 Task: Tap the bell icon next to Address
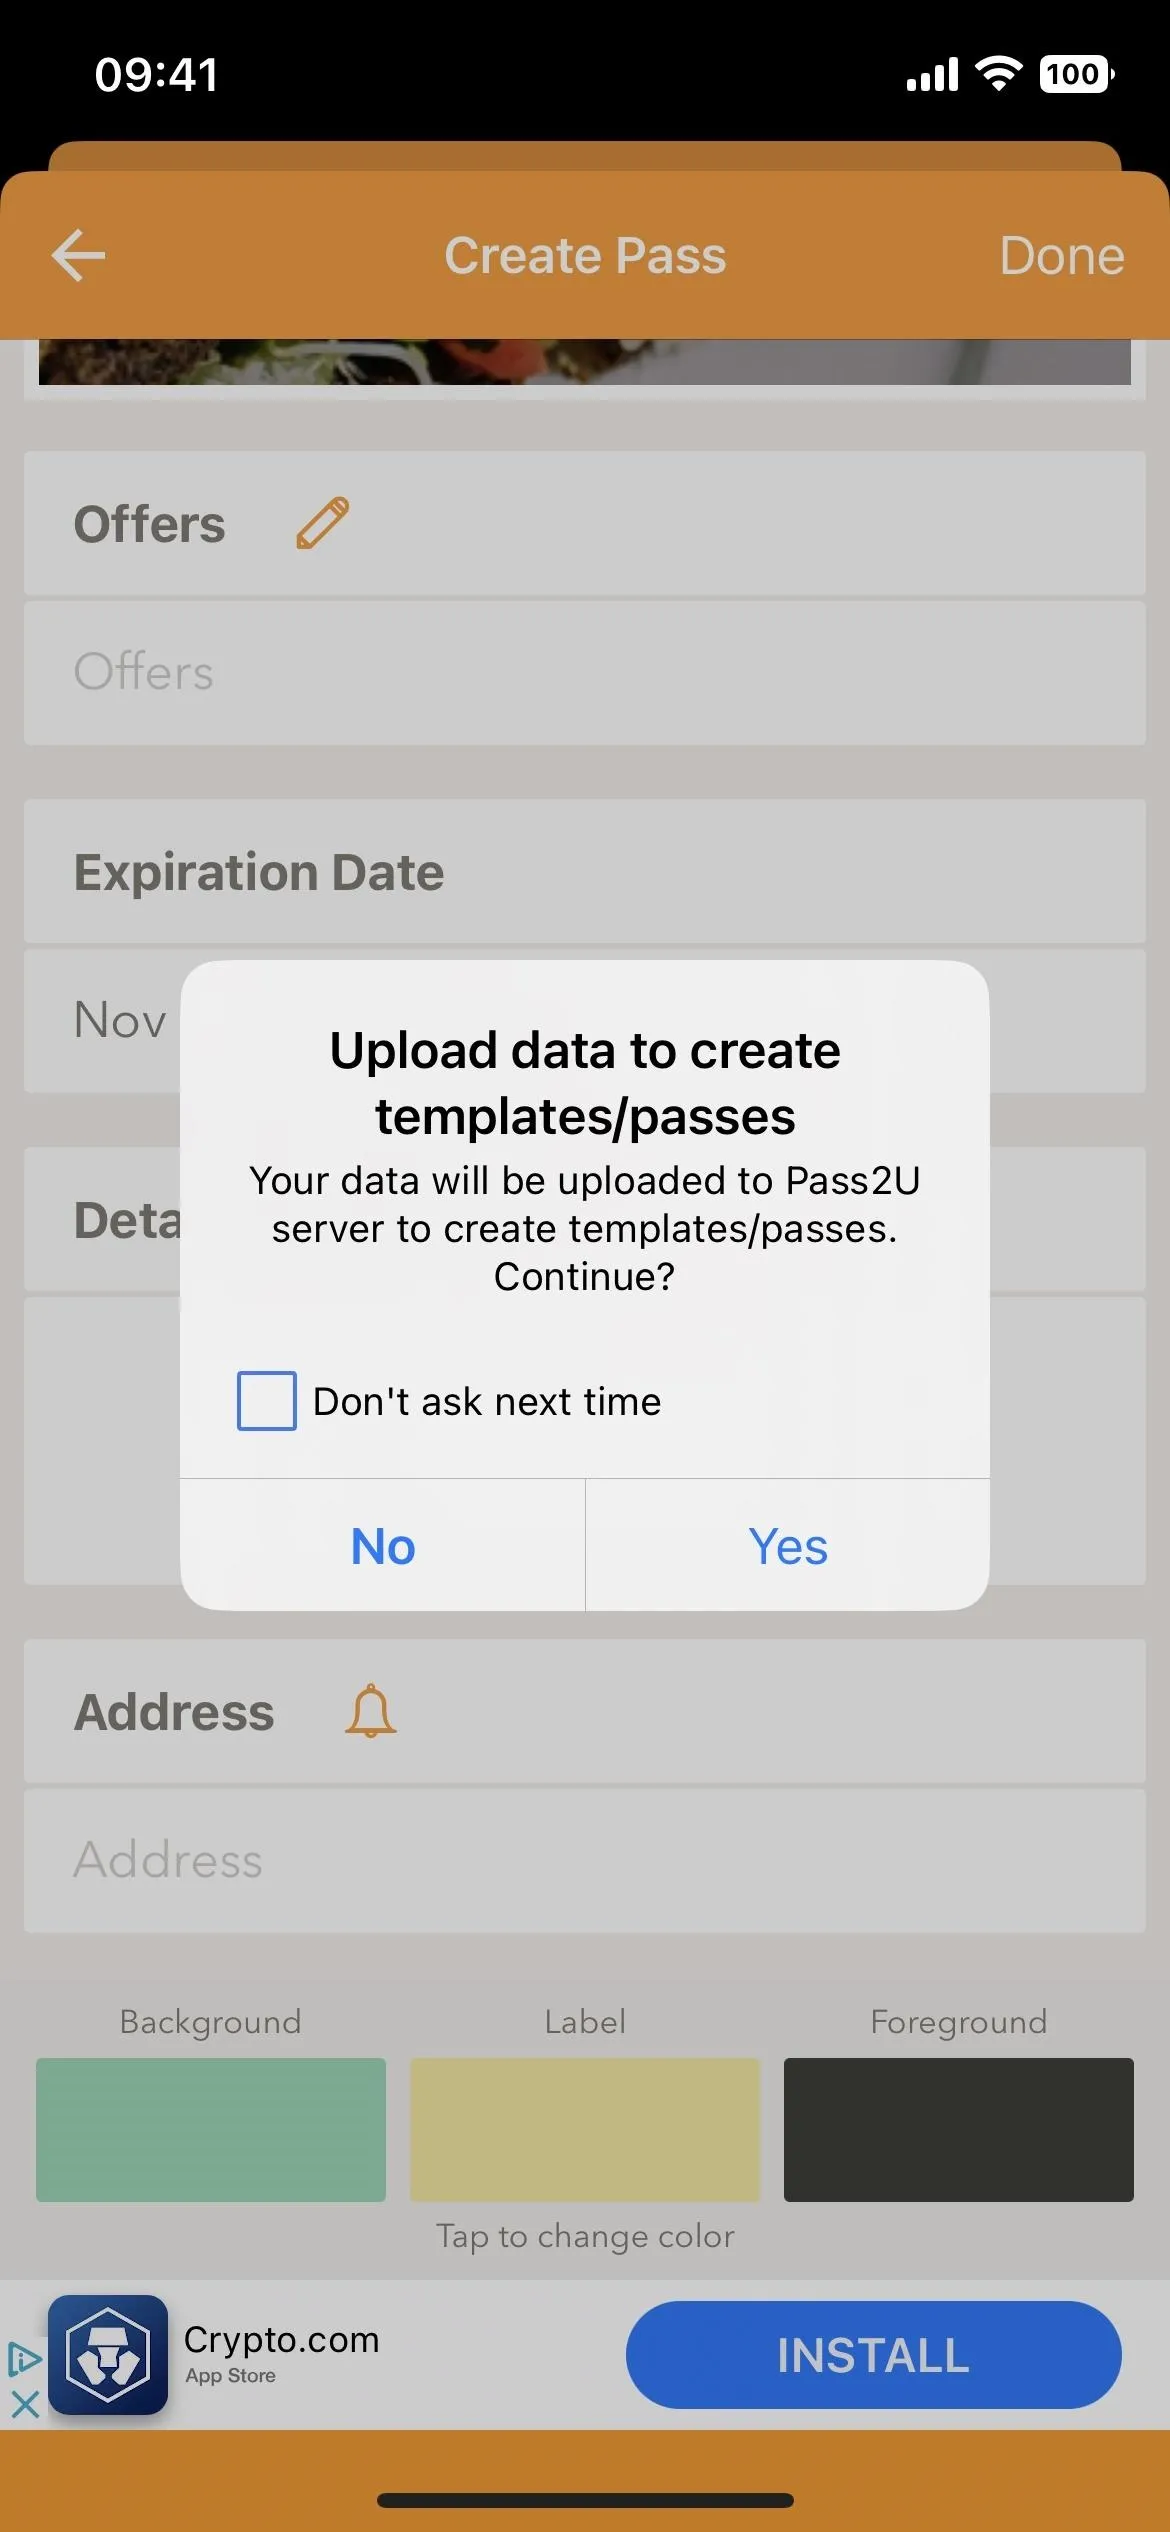pyautogui.click(x=370, y=1711)
